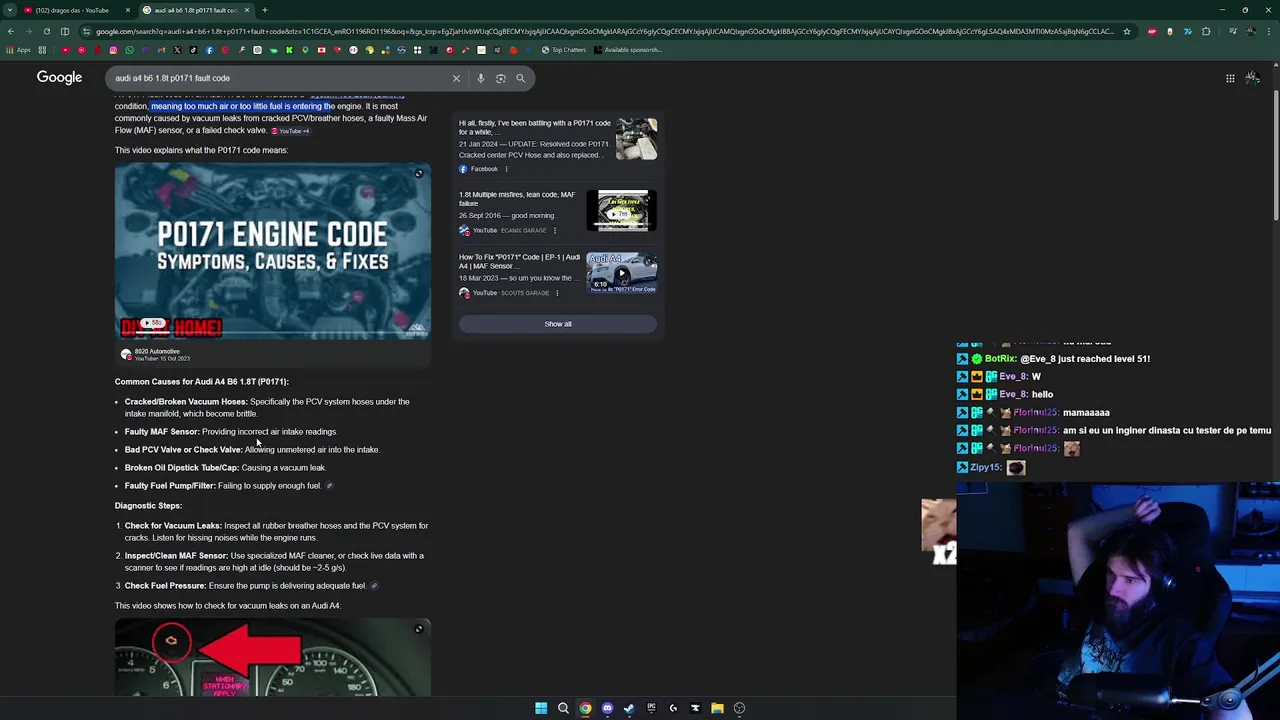The width and height of the screenshot is (1280, 720).
Task: Open 'Hi all, firstly, I've been battling' Facebook result
Action: pyautogui.click(x=535, y=127)
